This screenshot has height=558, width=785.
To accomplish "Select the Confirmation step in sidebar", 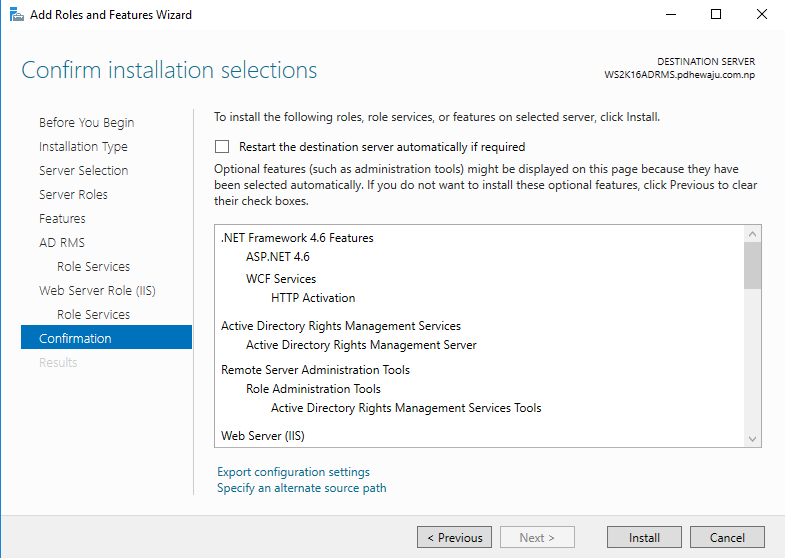I will 106,337.
